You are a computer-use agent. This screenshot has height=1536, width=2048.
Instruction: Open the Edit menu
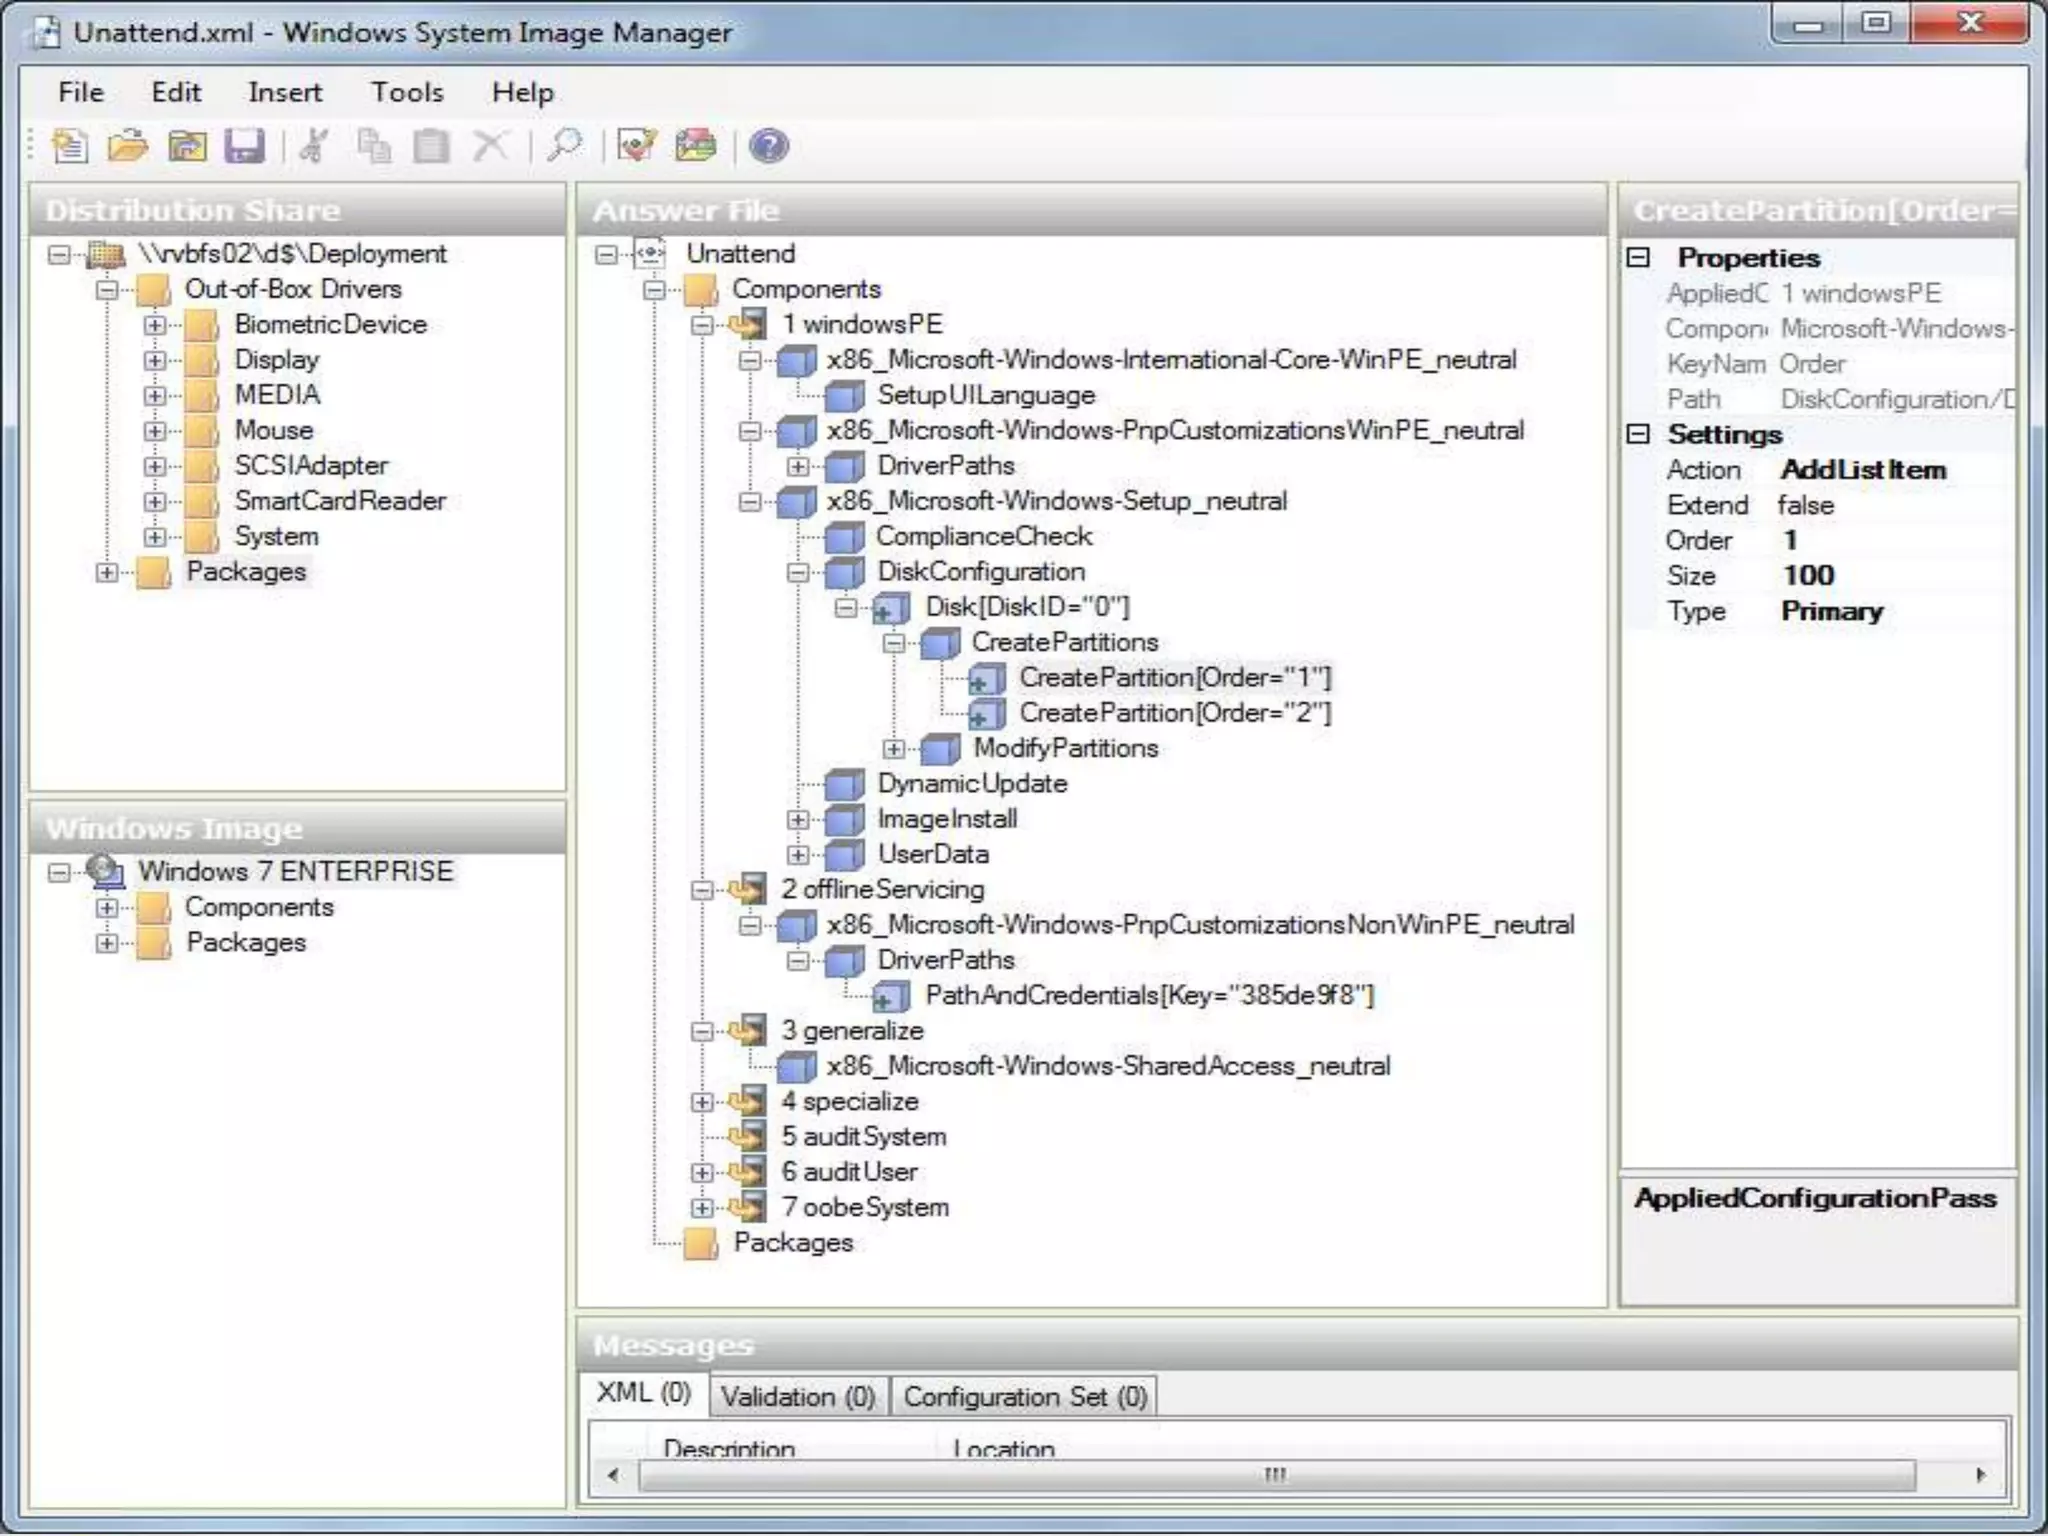tap(176, 92)
